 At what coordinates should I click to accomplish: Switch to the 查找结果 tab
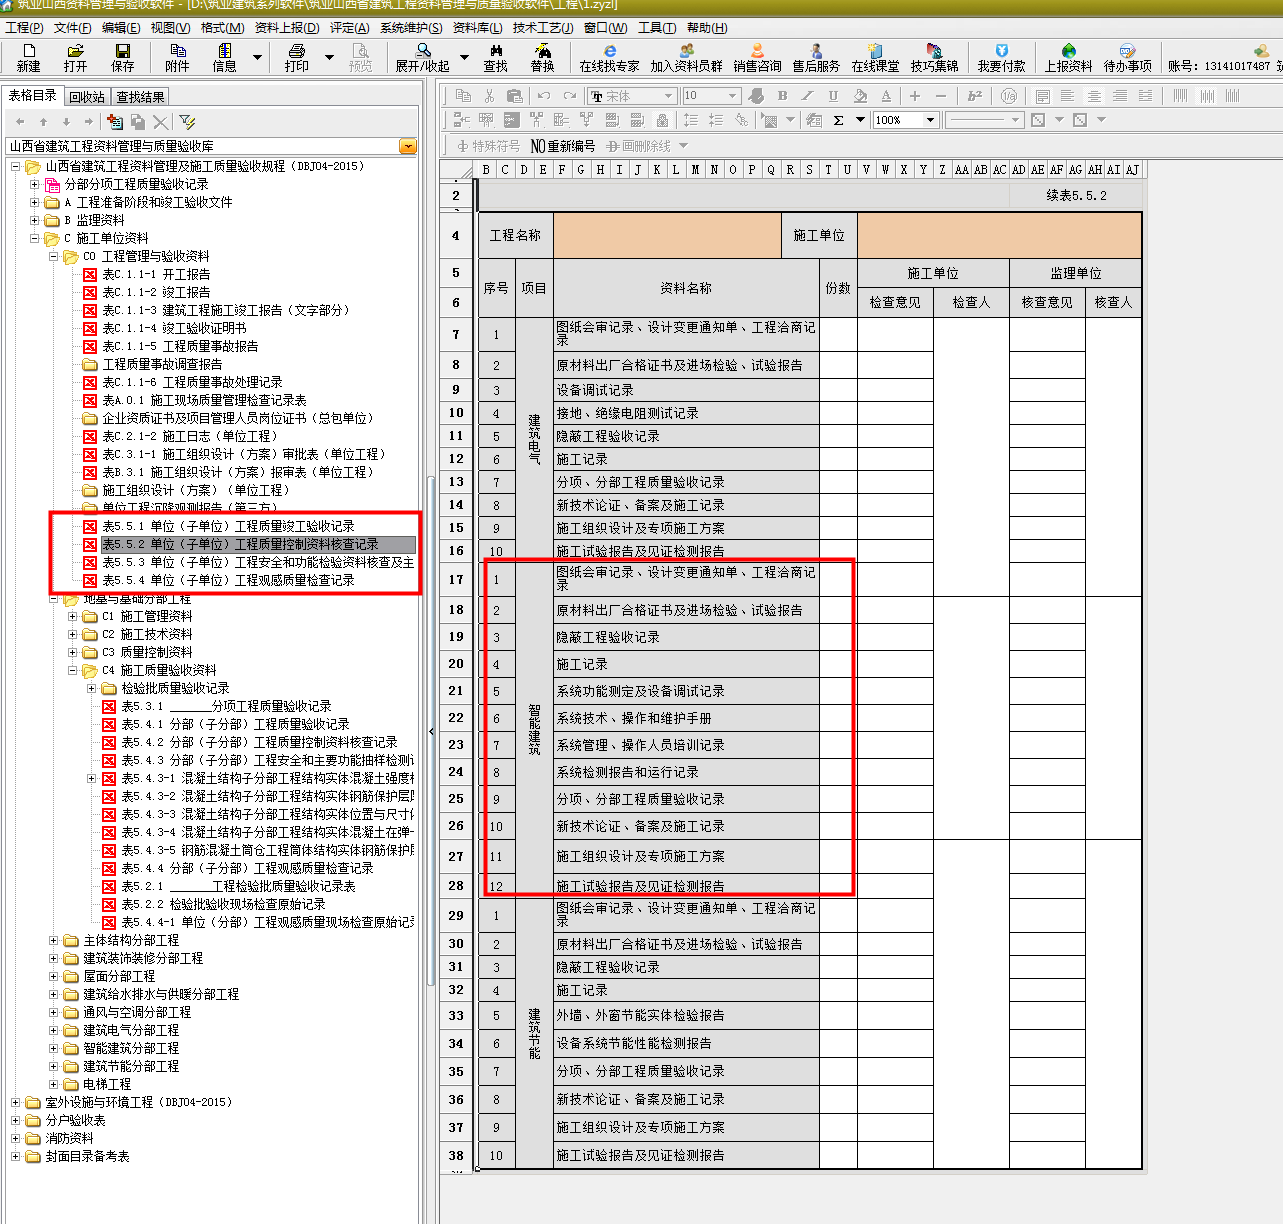coord(140,97)
